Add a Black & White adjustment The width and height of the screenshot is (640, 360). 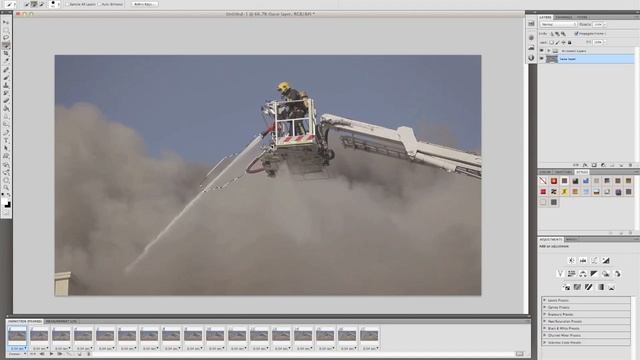point(594,274)
